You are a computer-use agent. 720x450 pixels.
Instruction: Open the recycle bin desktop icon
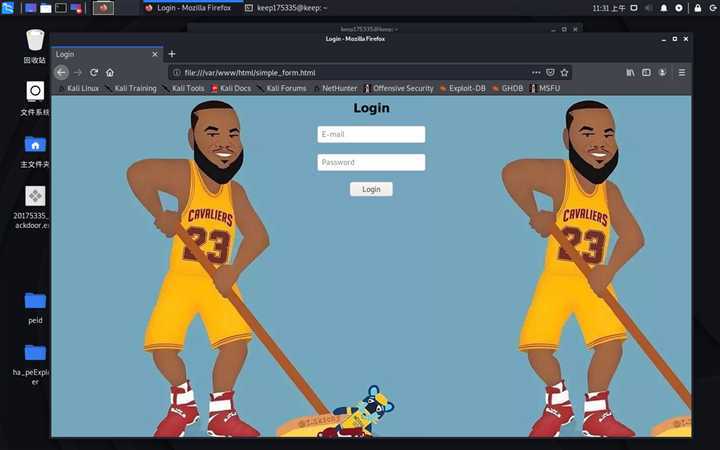point(35,46)
